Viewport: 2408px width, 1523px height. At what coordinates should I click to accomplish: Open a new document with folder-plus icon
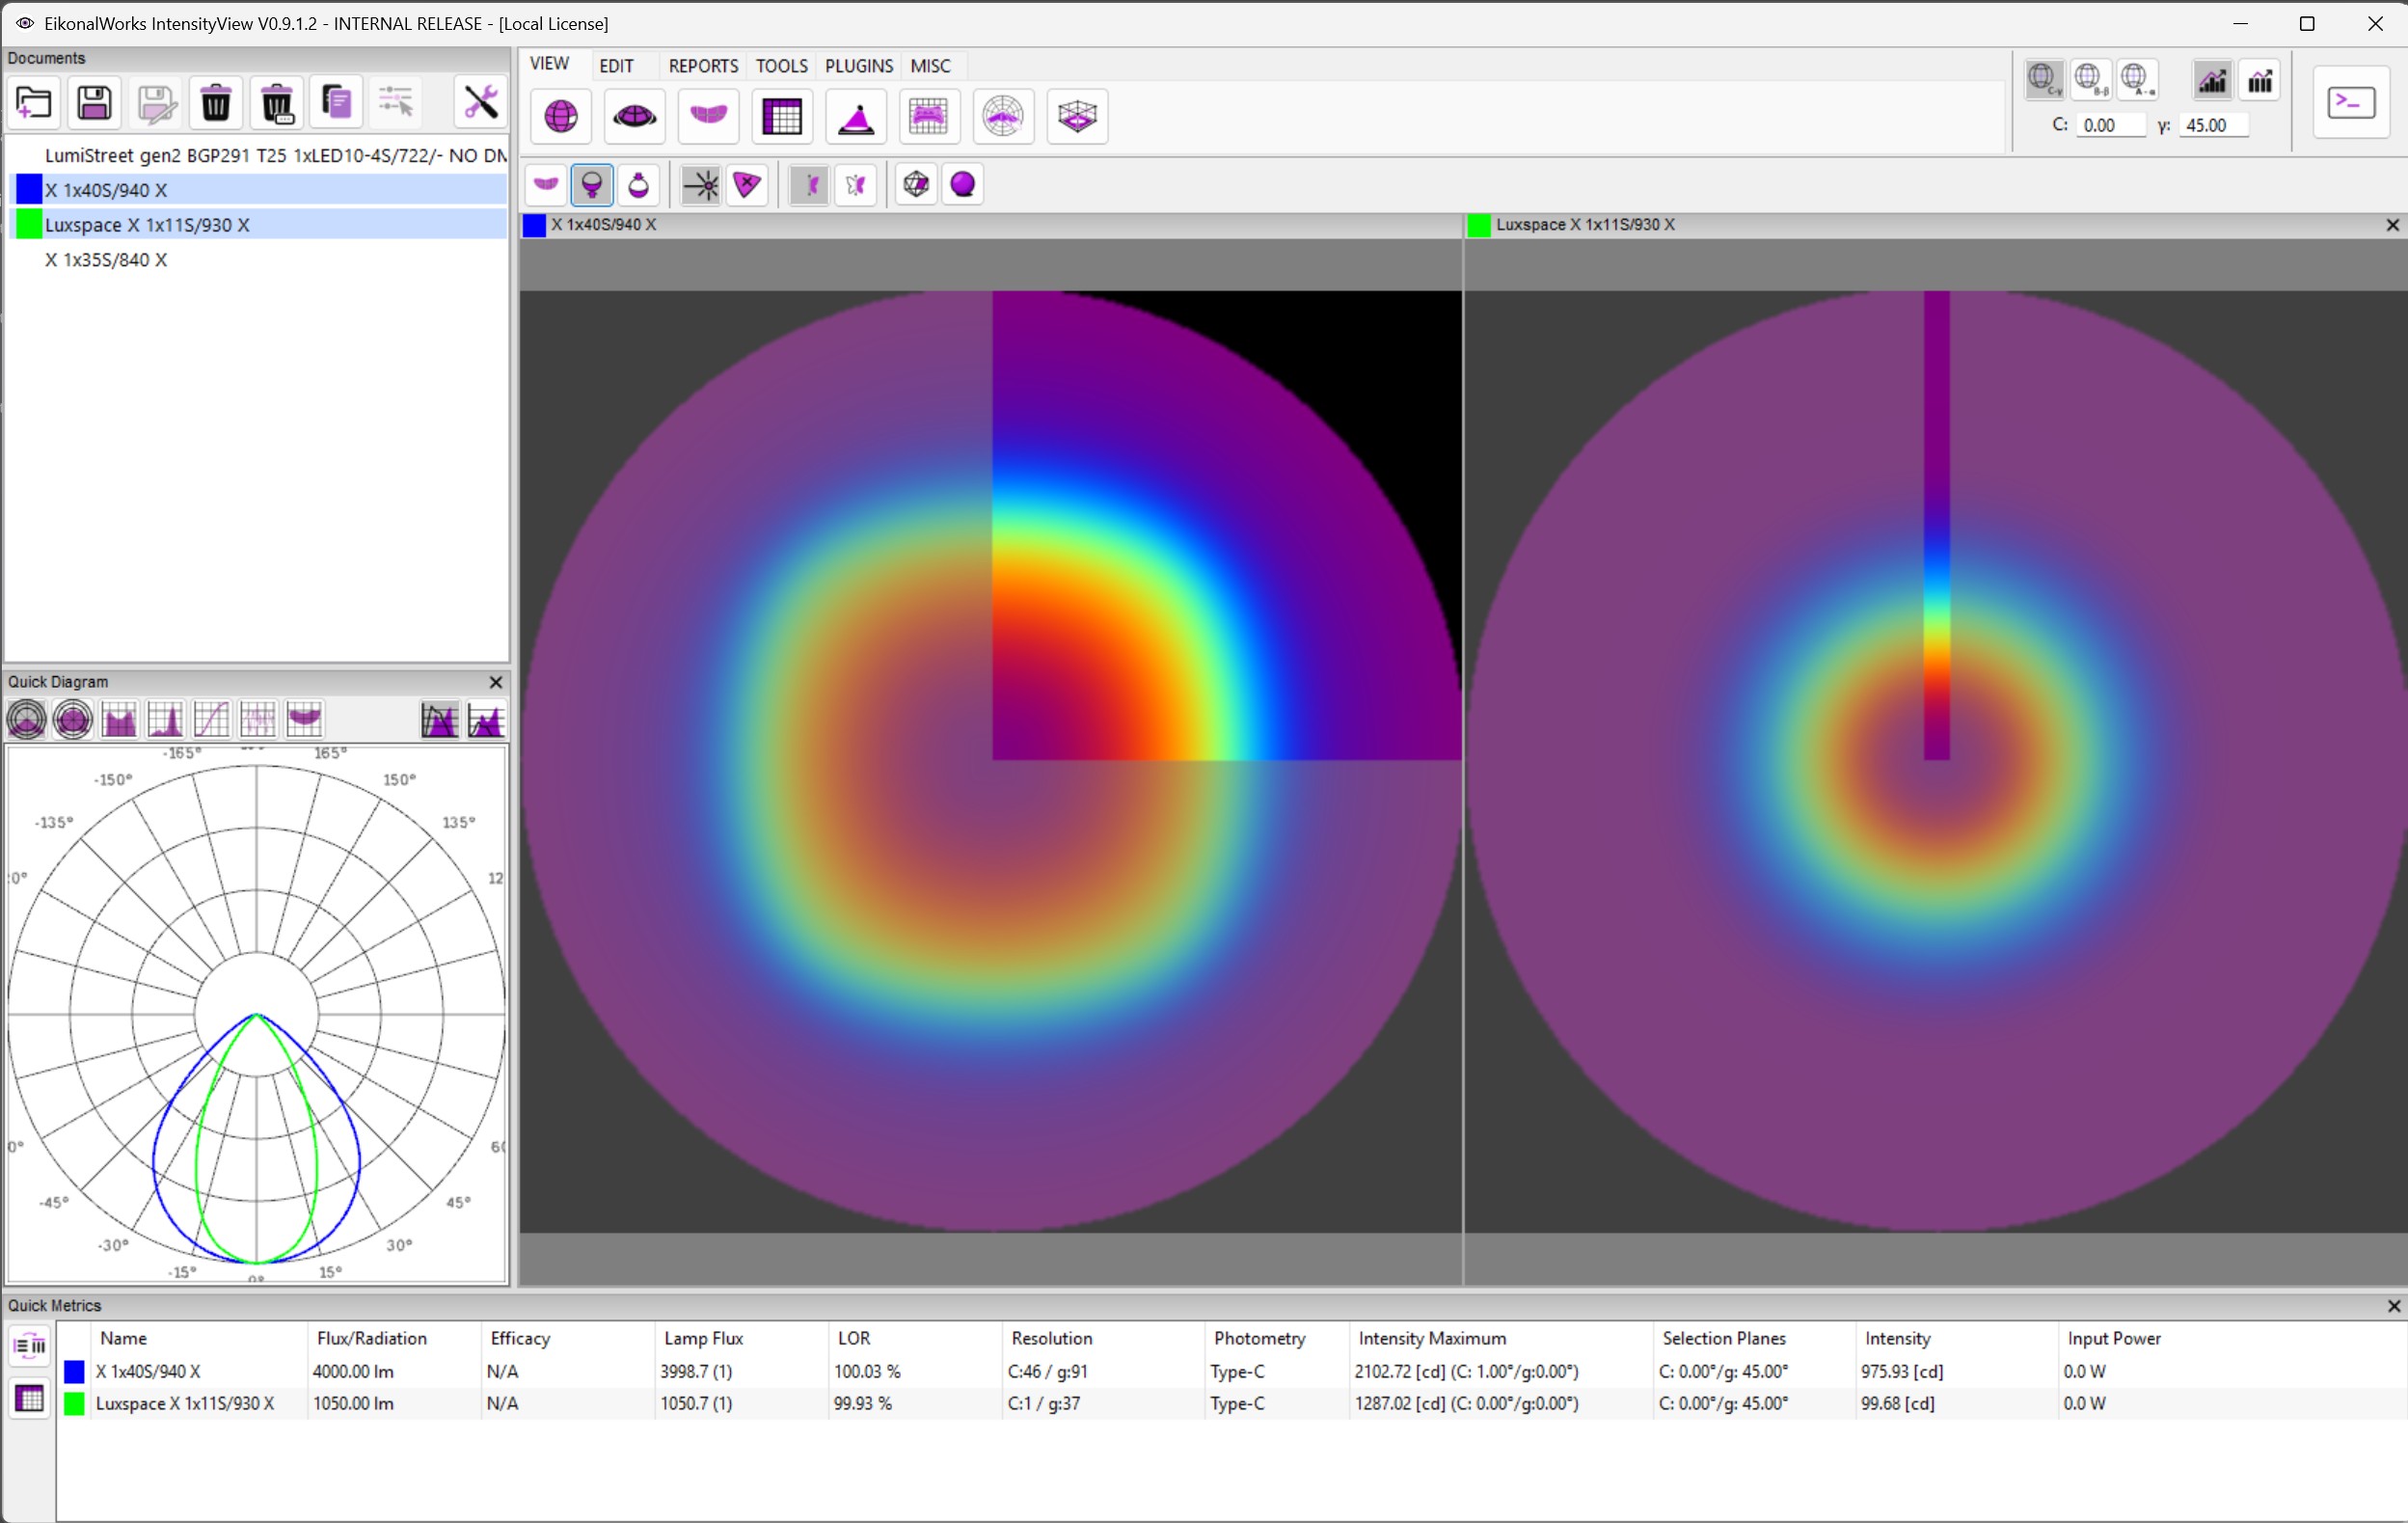point(34,102)
